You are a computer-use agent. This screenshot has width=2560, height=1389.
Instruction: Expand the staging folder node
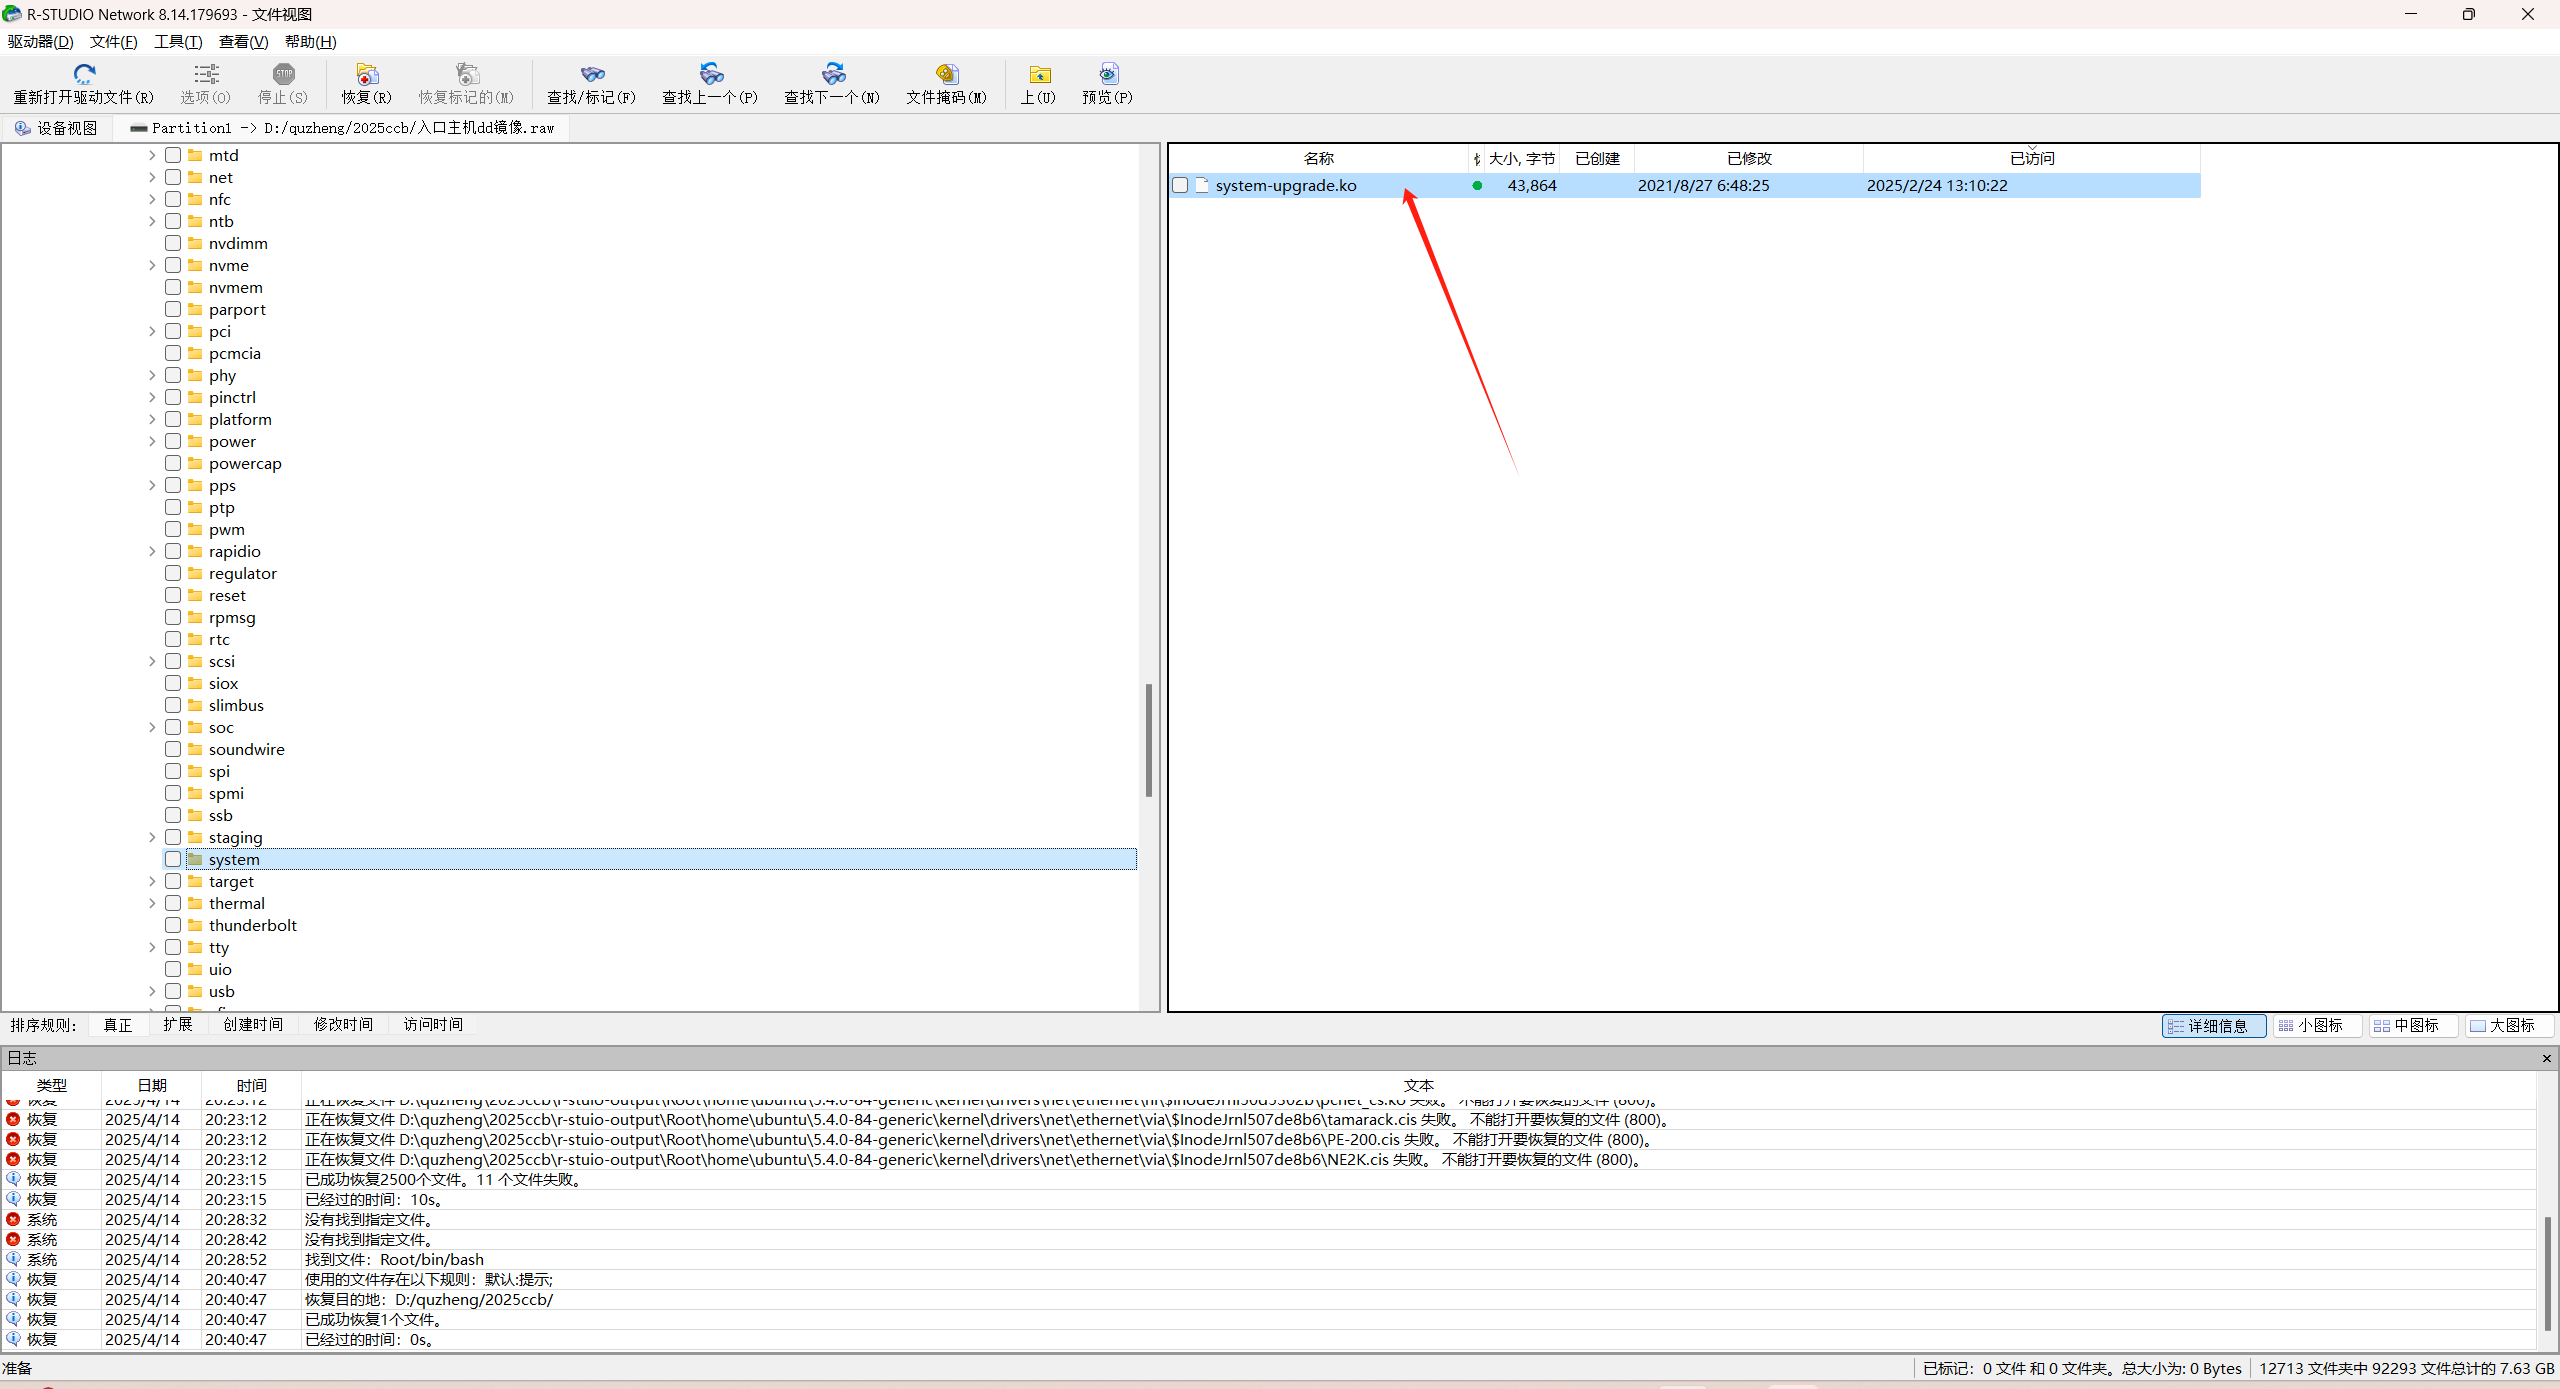tap(152, 837)
